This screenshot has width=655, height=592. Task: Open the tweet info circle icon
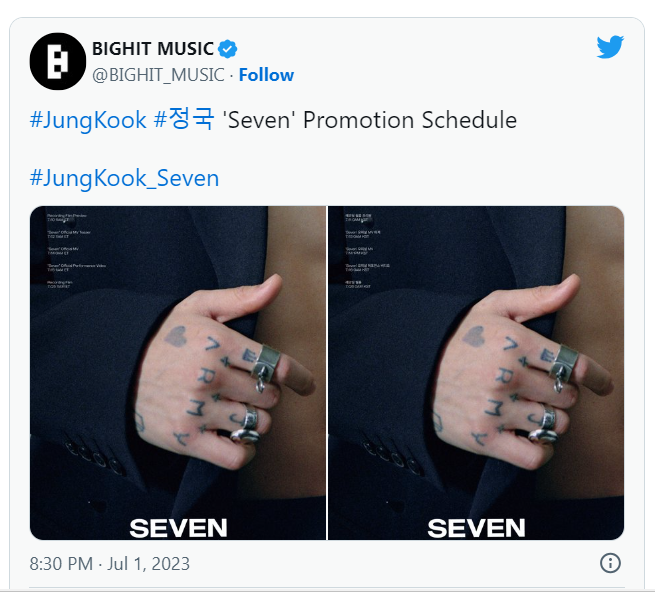[x=610, y=563]
